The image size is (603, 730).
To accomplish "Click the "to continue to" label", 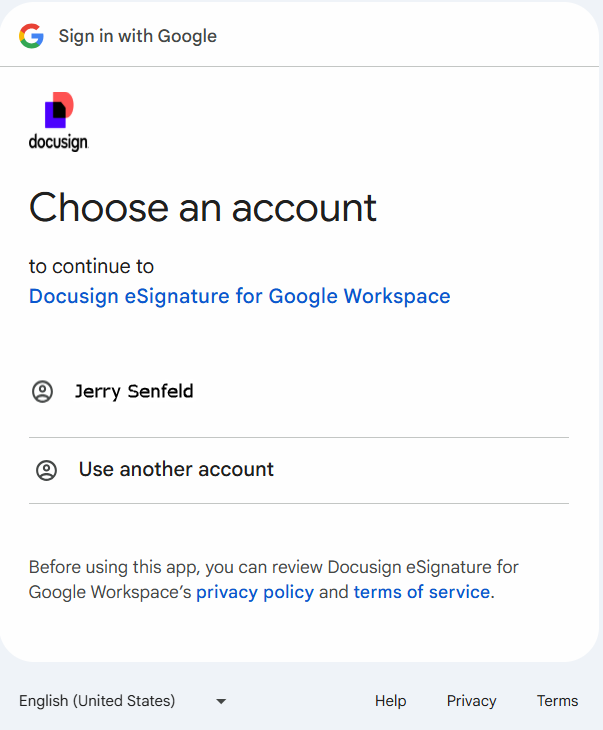I will pos(91,266).
